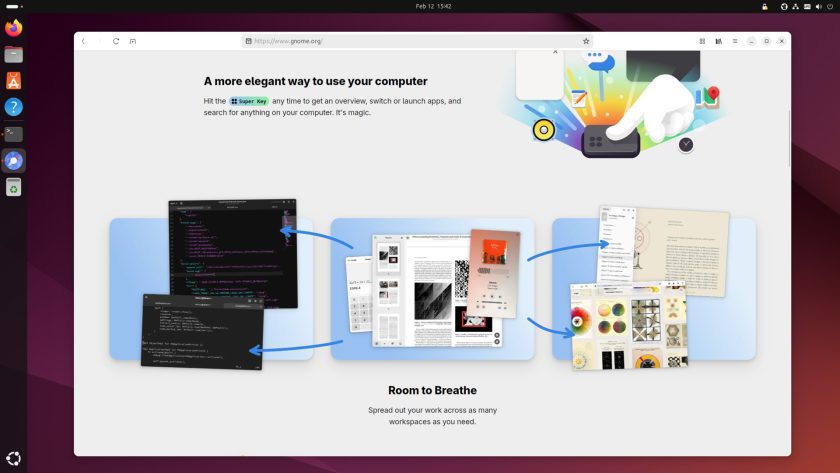Open the system menu via power icon
The image size is (840, 473).
pos(829,6)
